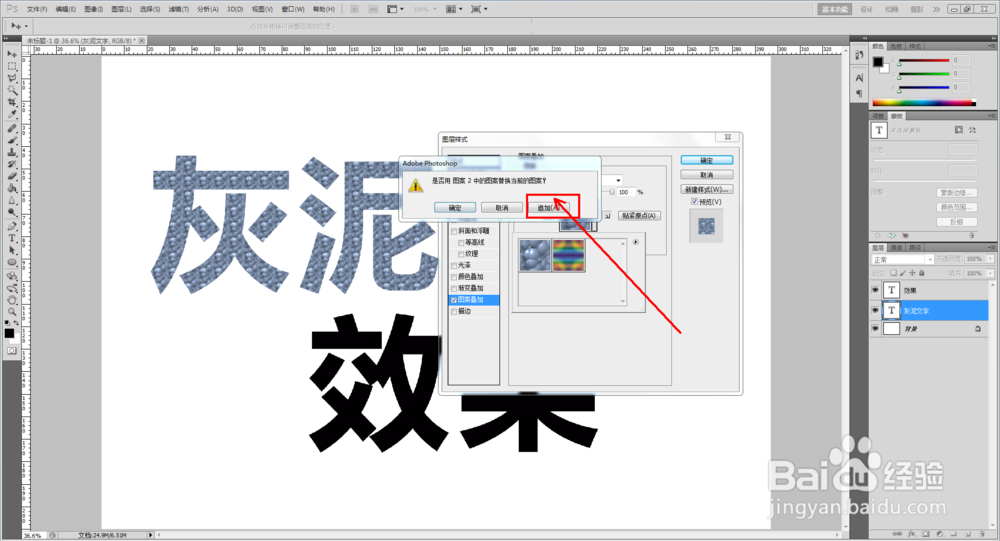Image resolution: width=1000 pixels, height=541 pixels.
Task: Click the add layer style fx icon
Action: click(911, 534)
